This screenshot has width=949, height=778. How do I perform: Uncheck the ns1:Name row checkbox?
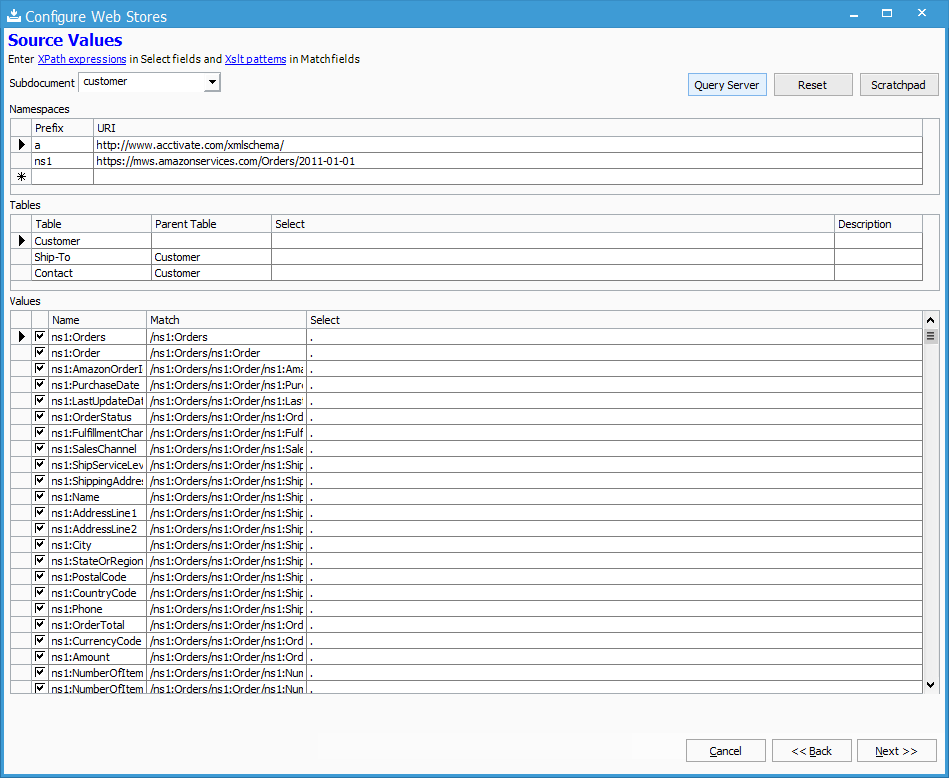(40, 496)
